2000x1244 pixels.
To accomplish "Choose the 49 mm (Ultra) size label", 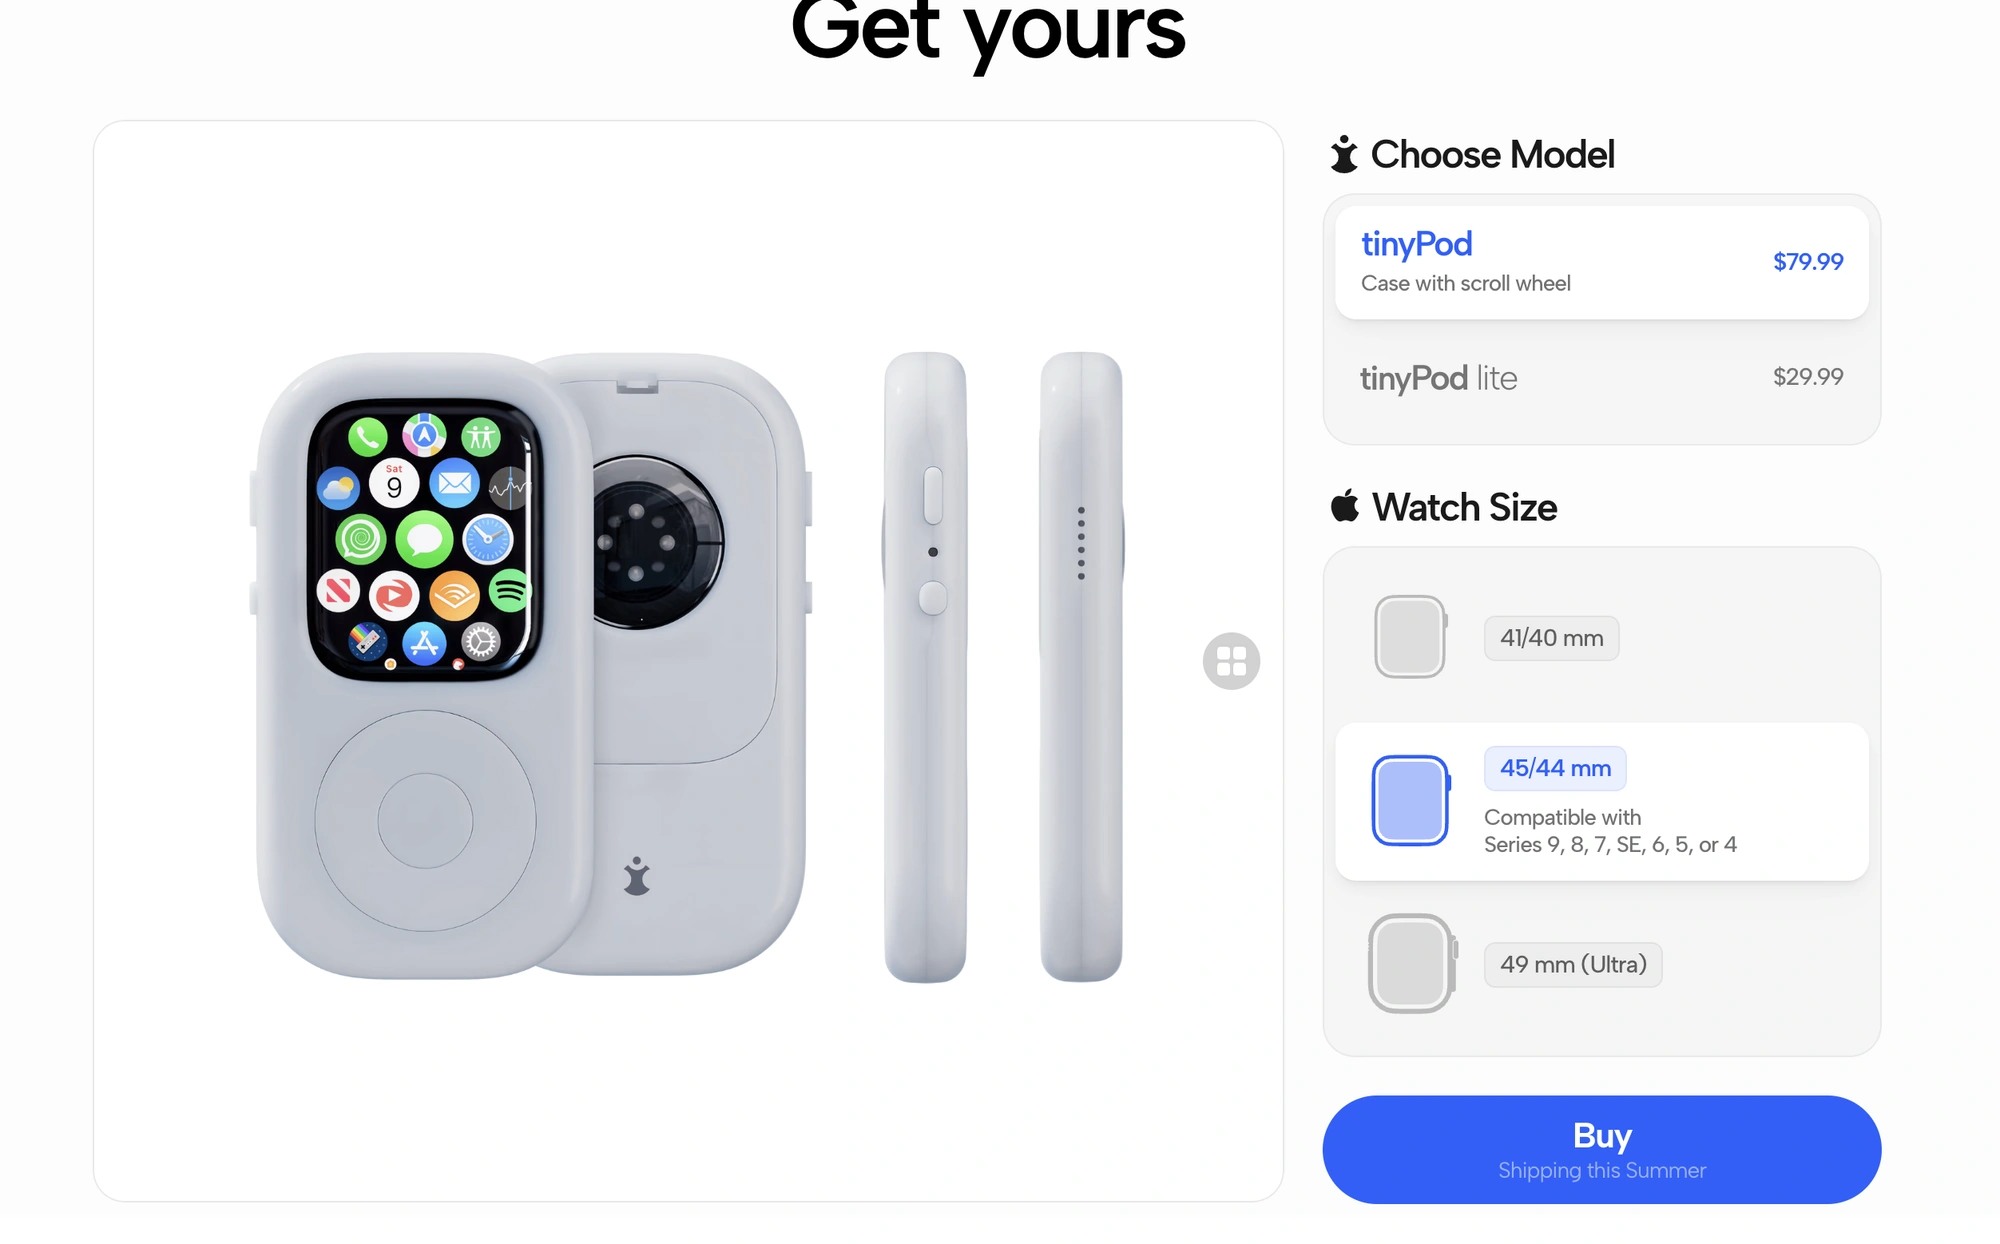I will pyautogui.click(x=1573, y=964).
